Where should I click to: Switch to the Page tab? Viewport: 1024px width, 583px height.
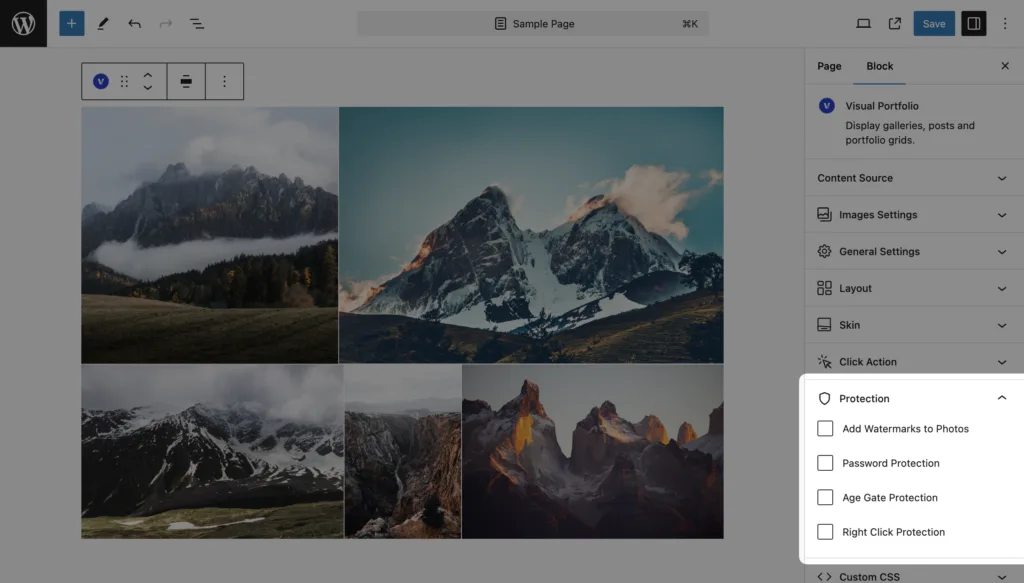829,66
